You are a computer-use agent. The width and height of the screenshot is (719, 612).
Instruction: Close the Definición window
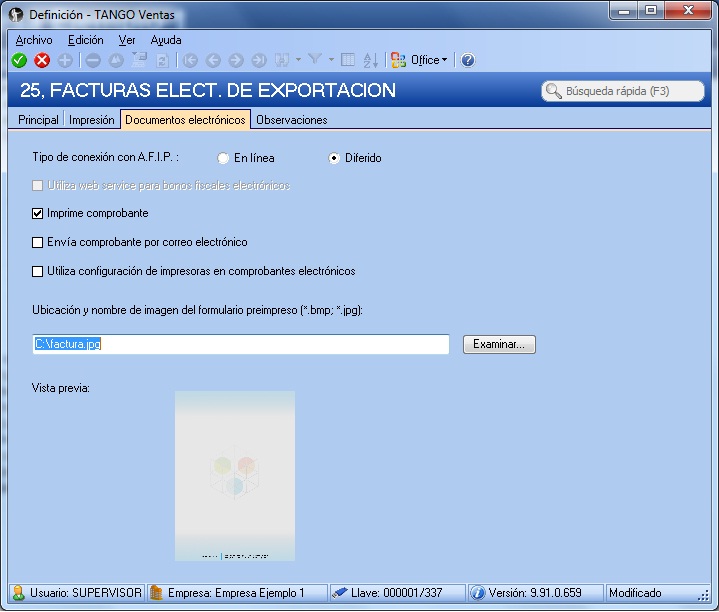tap(688, 11)
